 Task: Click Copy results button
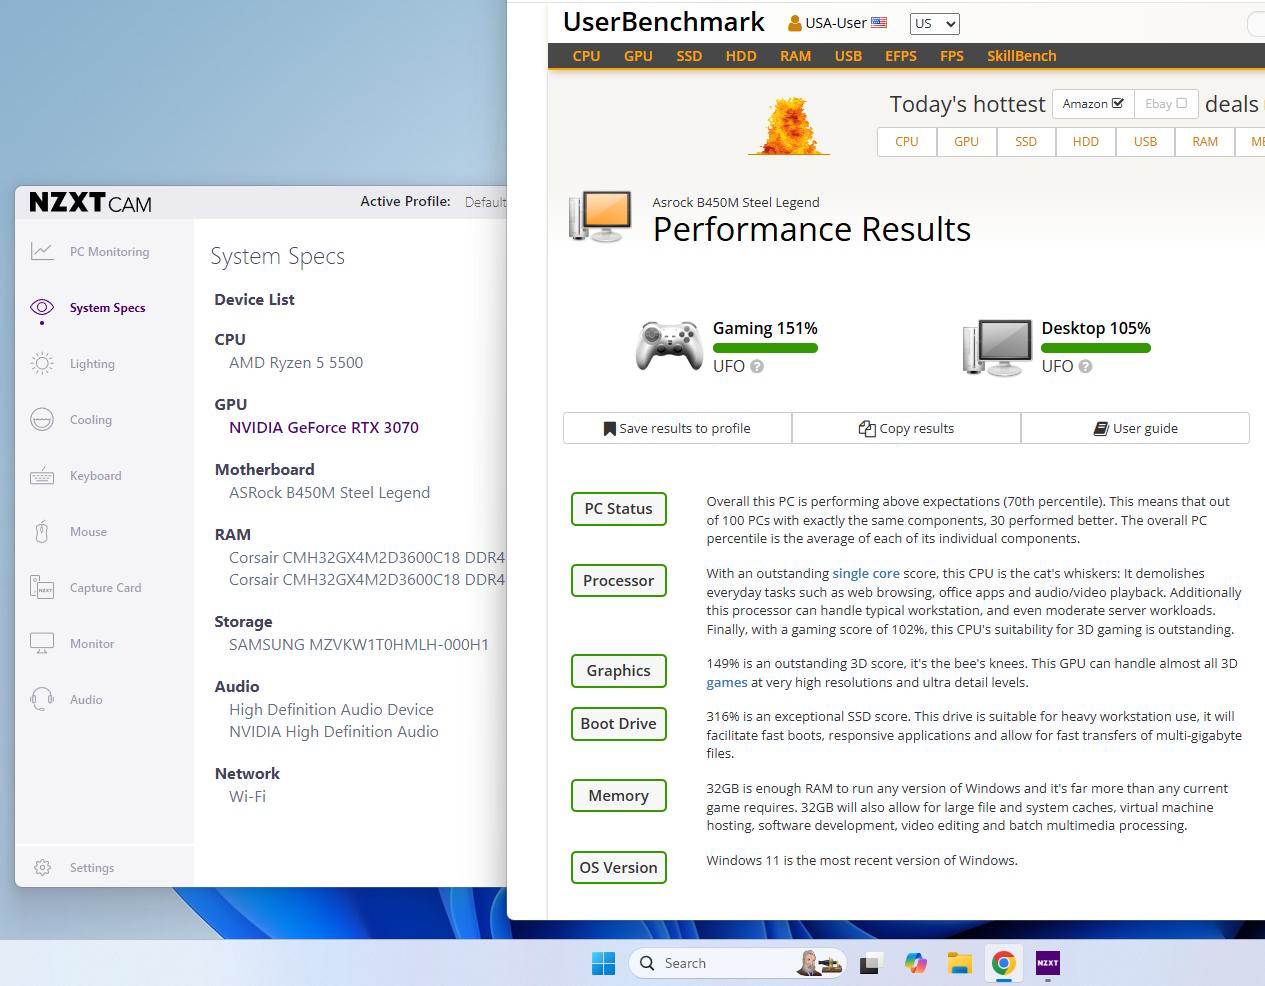pyautogui.click(x=906, y=428)
